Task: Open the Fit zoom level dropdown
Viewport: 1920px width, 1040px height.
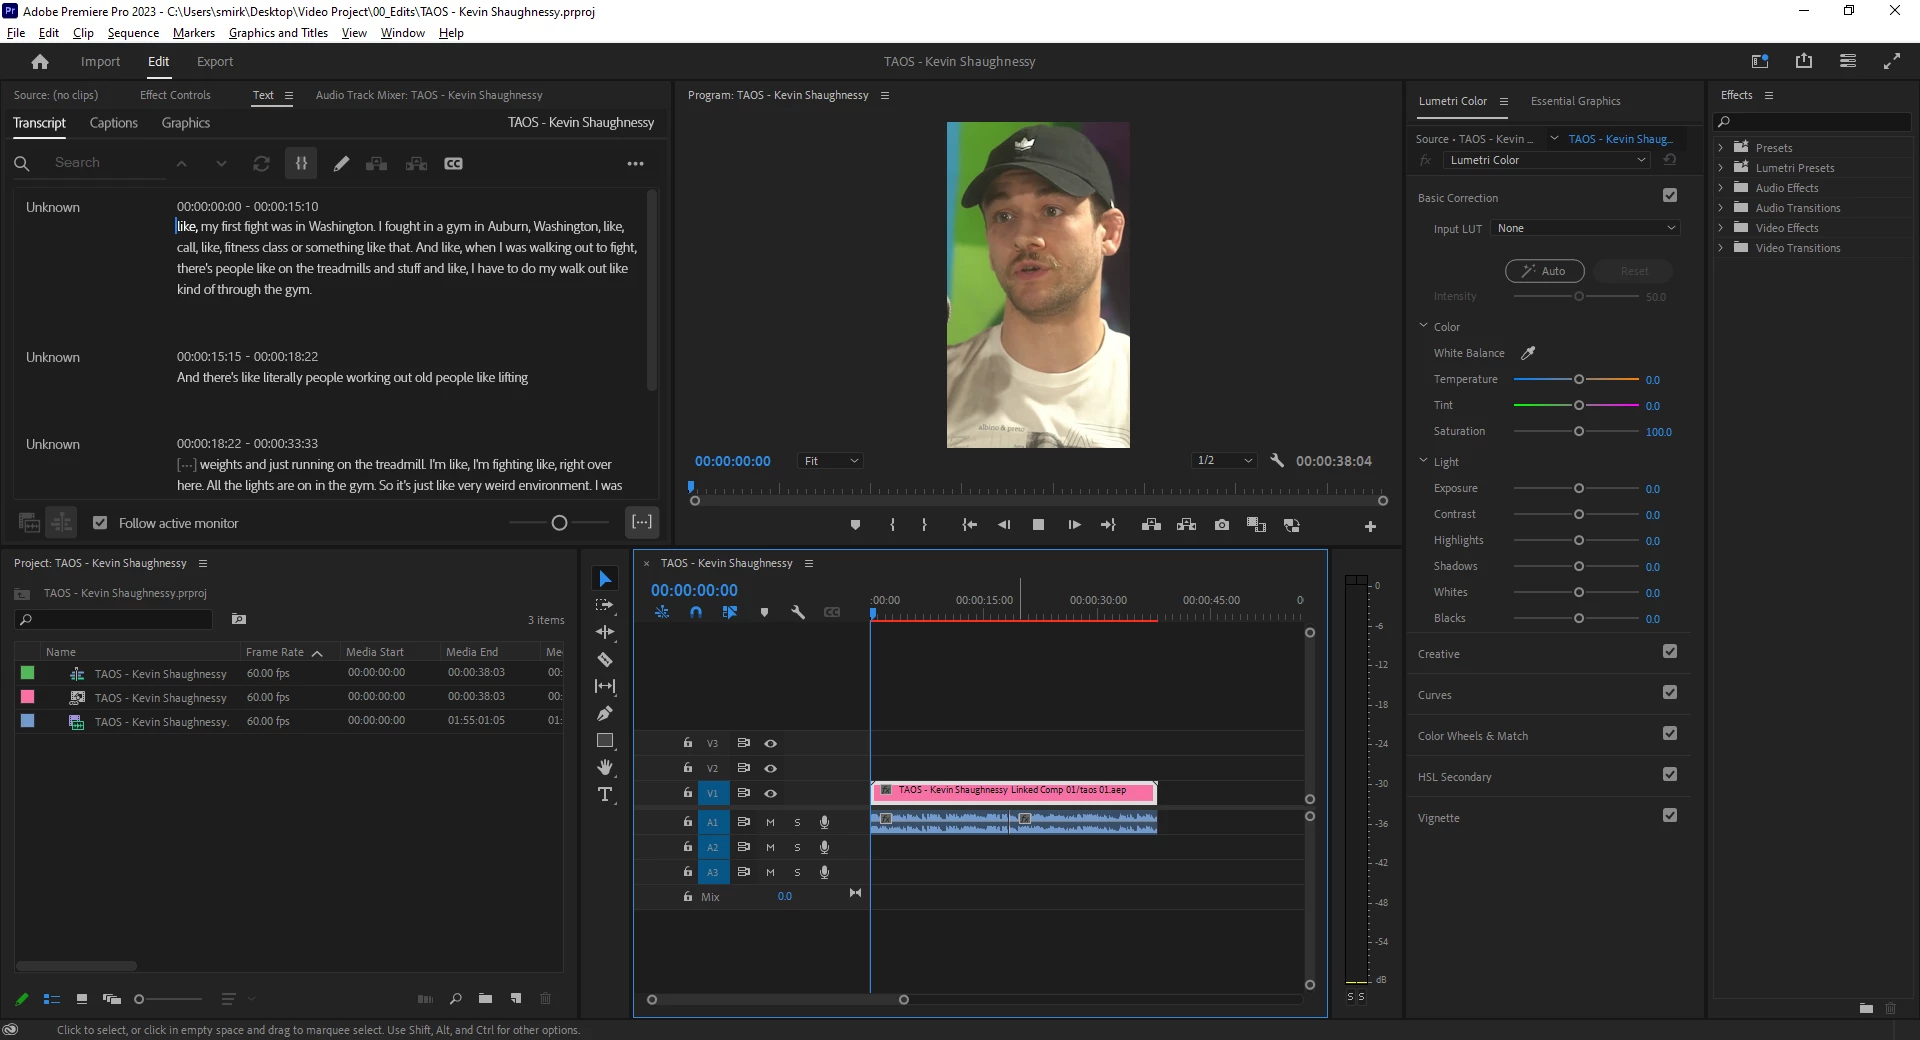Action: 830,461
